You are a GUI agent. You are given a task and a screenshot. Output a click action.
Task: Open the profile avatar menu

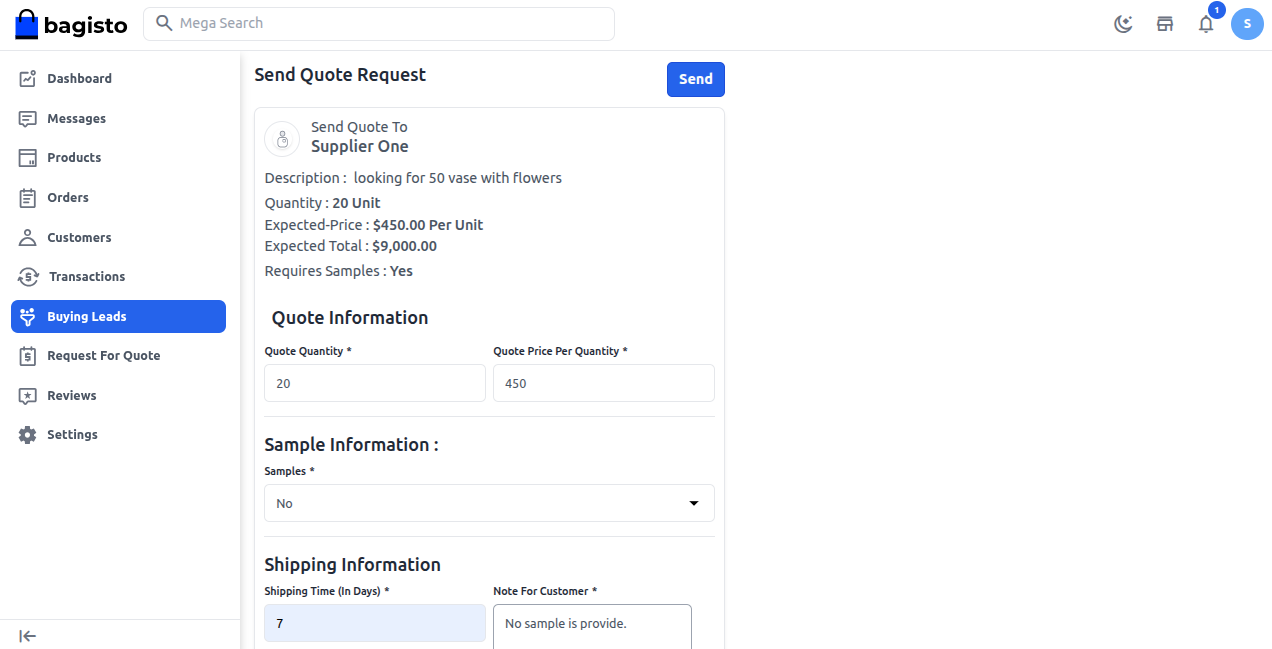1247,24
